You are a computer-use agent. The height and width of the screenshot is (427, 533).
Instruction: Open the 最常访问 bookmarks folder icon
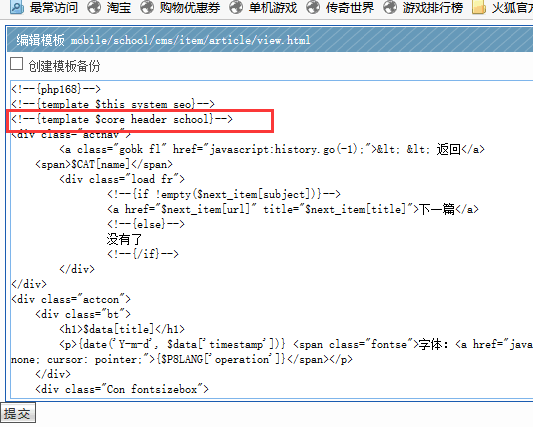click(16, 7)
